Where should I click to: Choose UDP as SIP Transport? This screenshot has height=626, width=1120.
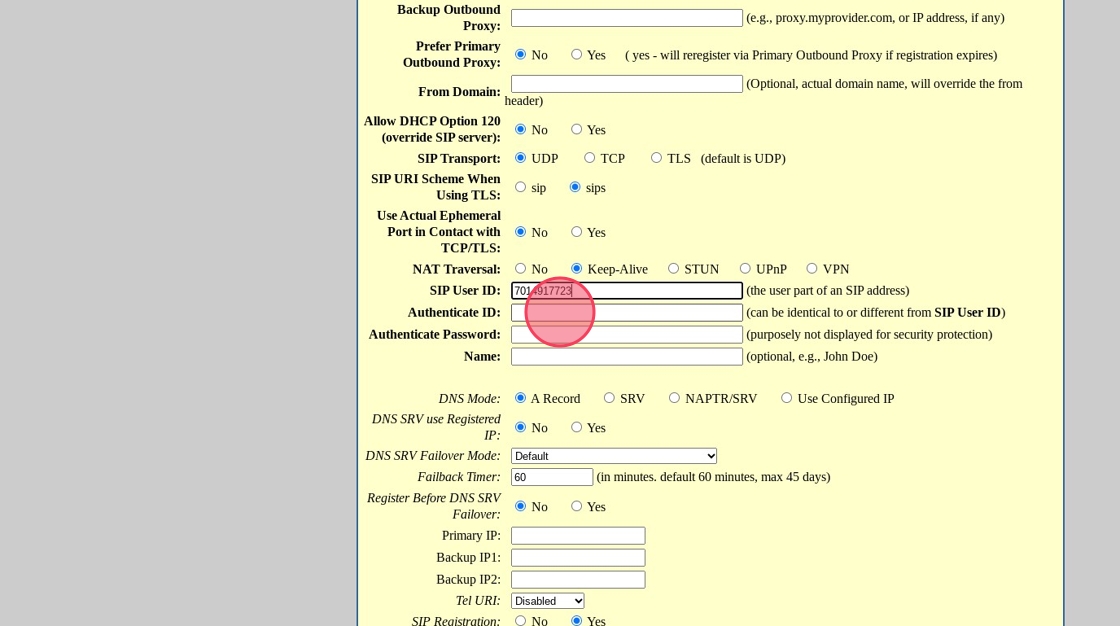click(x=520, y=157)
